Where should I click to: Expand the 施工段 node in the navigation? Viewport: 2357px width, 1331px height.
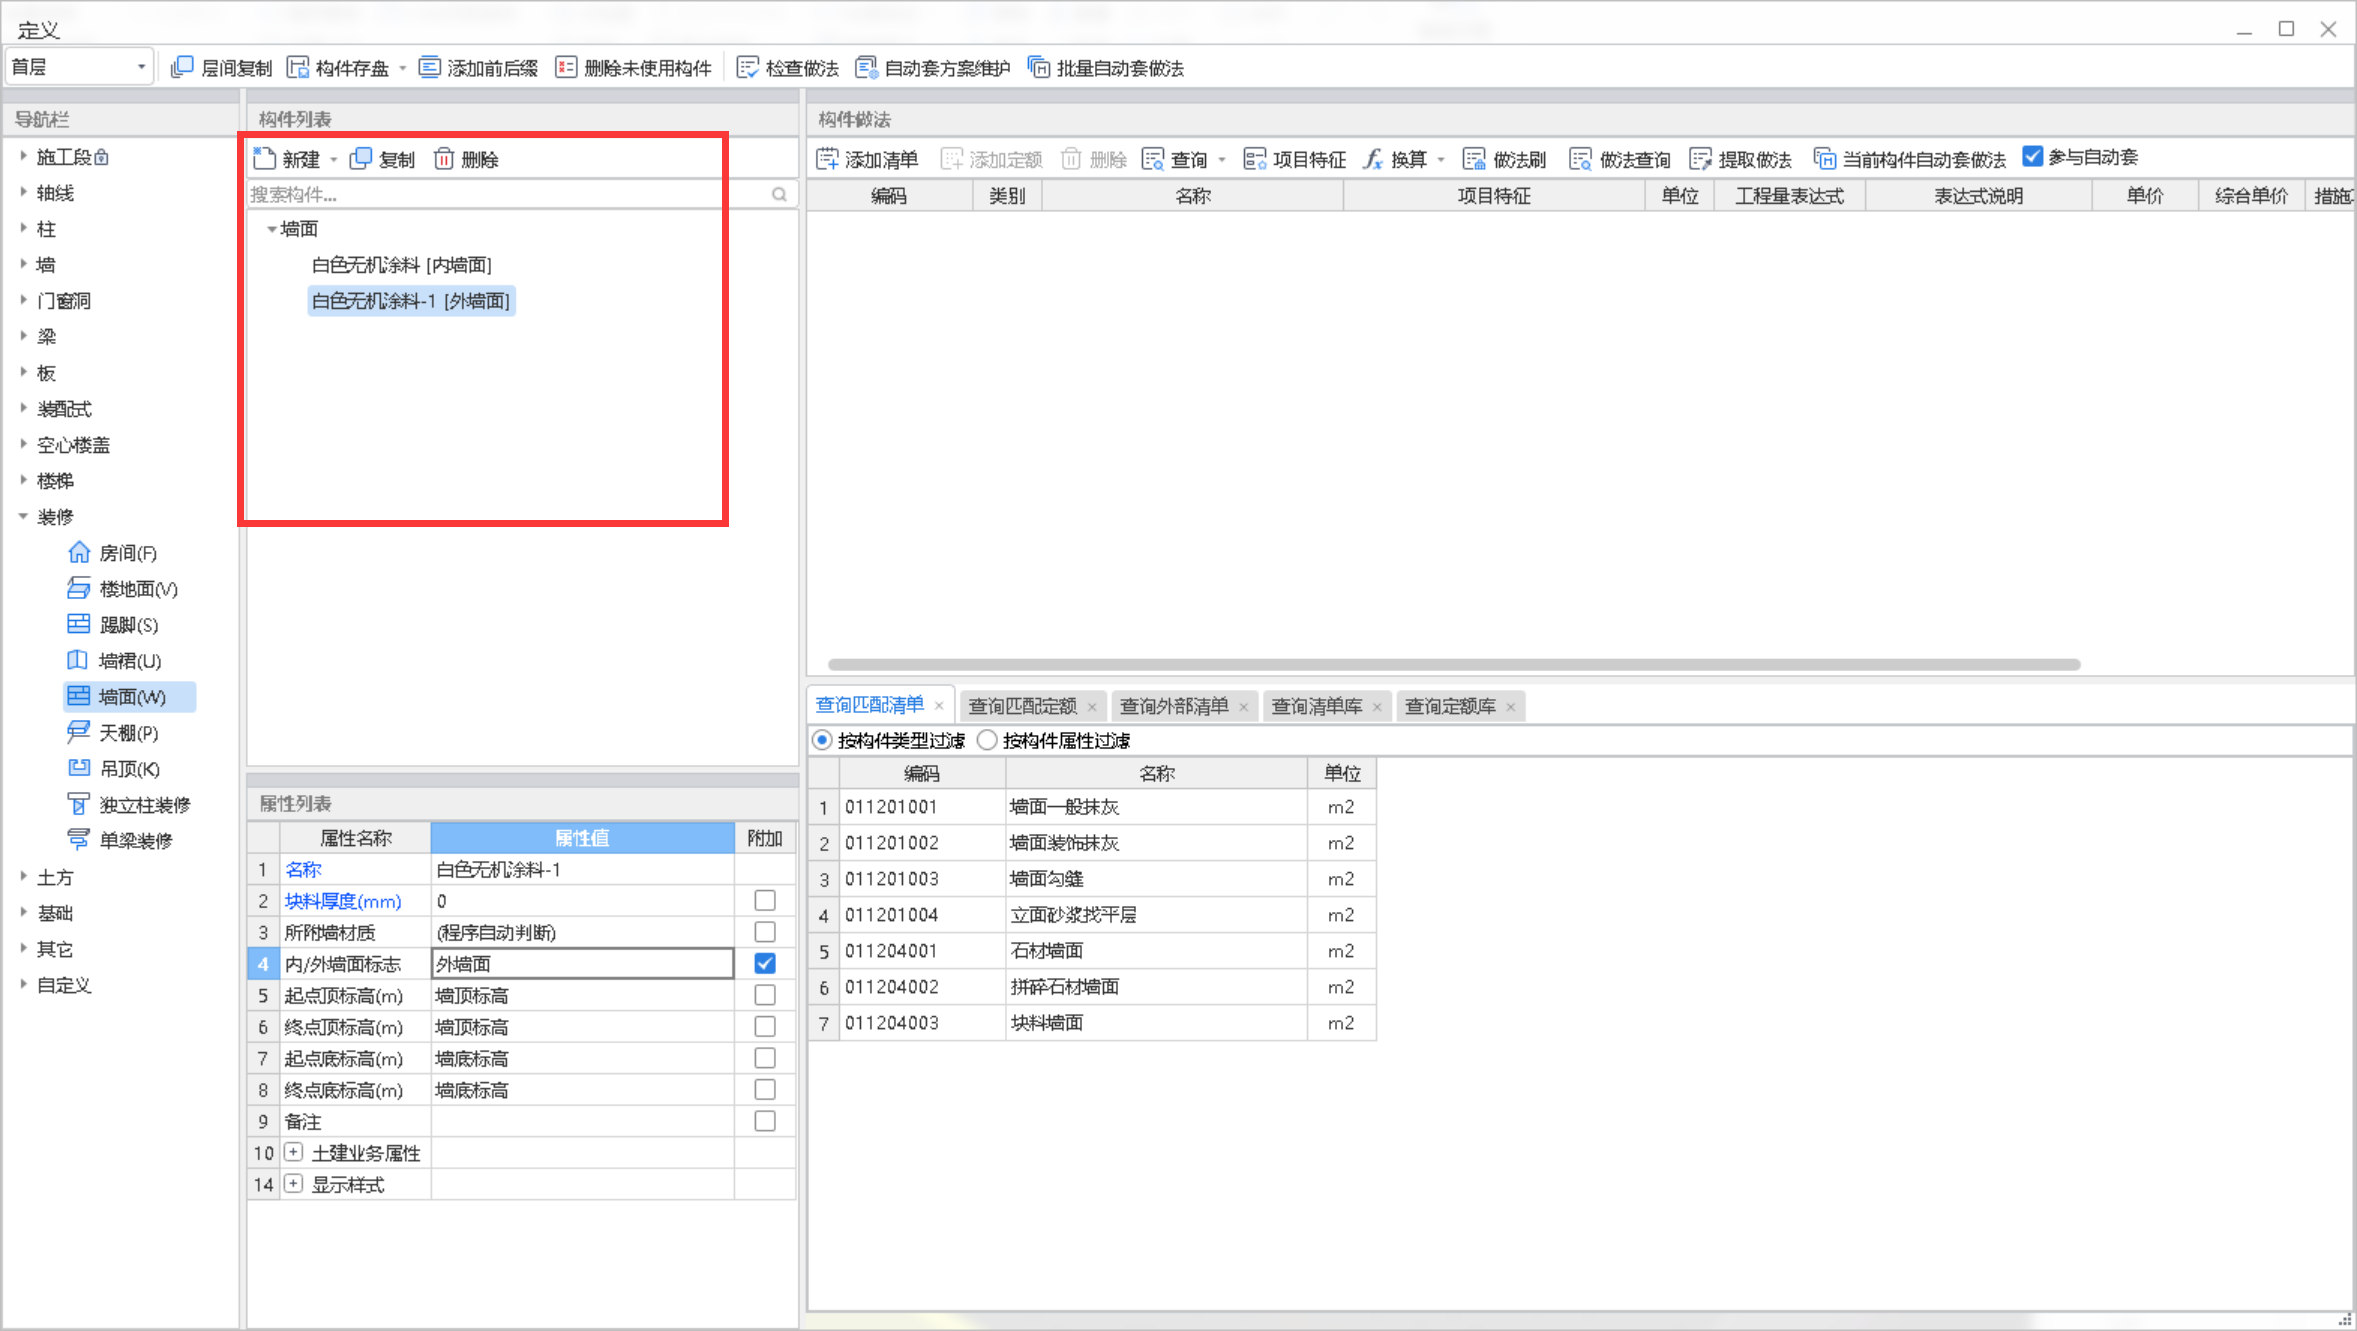pyautogui.click(x=23, y=157)
